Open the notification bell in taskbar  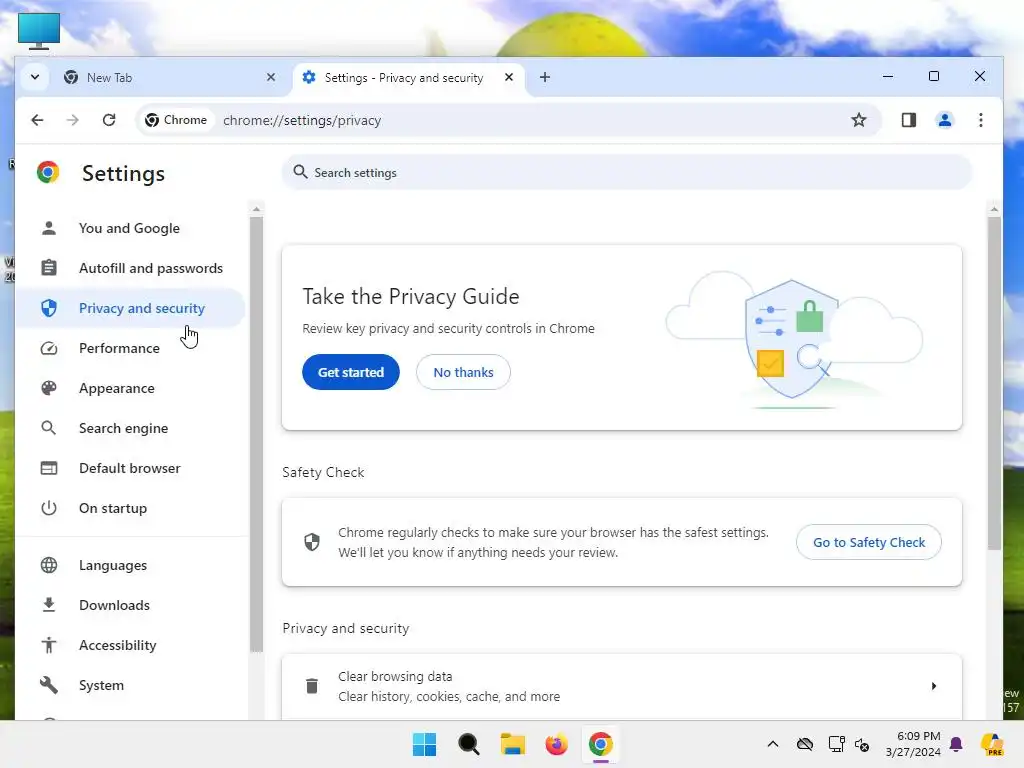tap(956, 744)
